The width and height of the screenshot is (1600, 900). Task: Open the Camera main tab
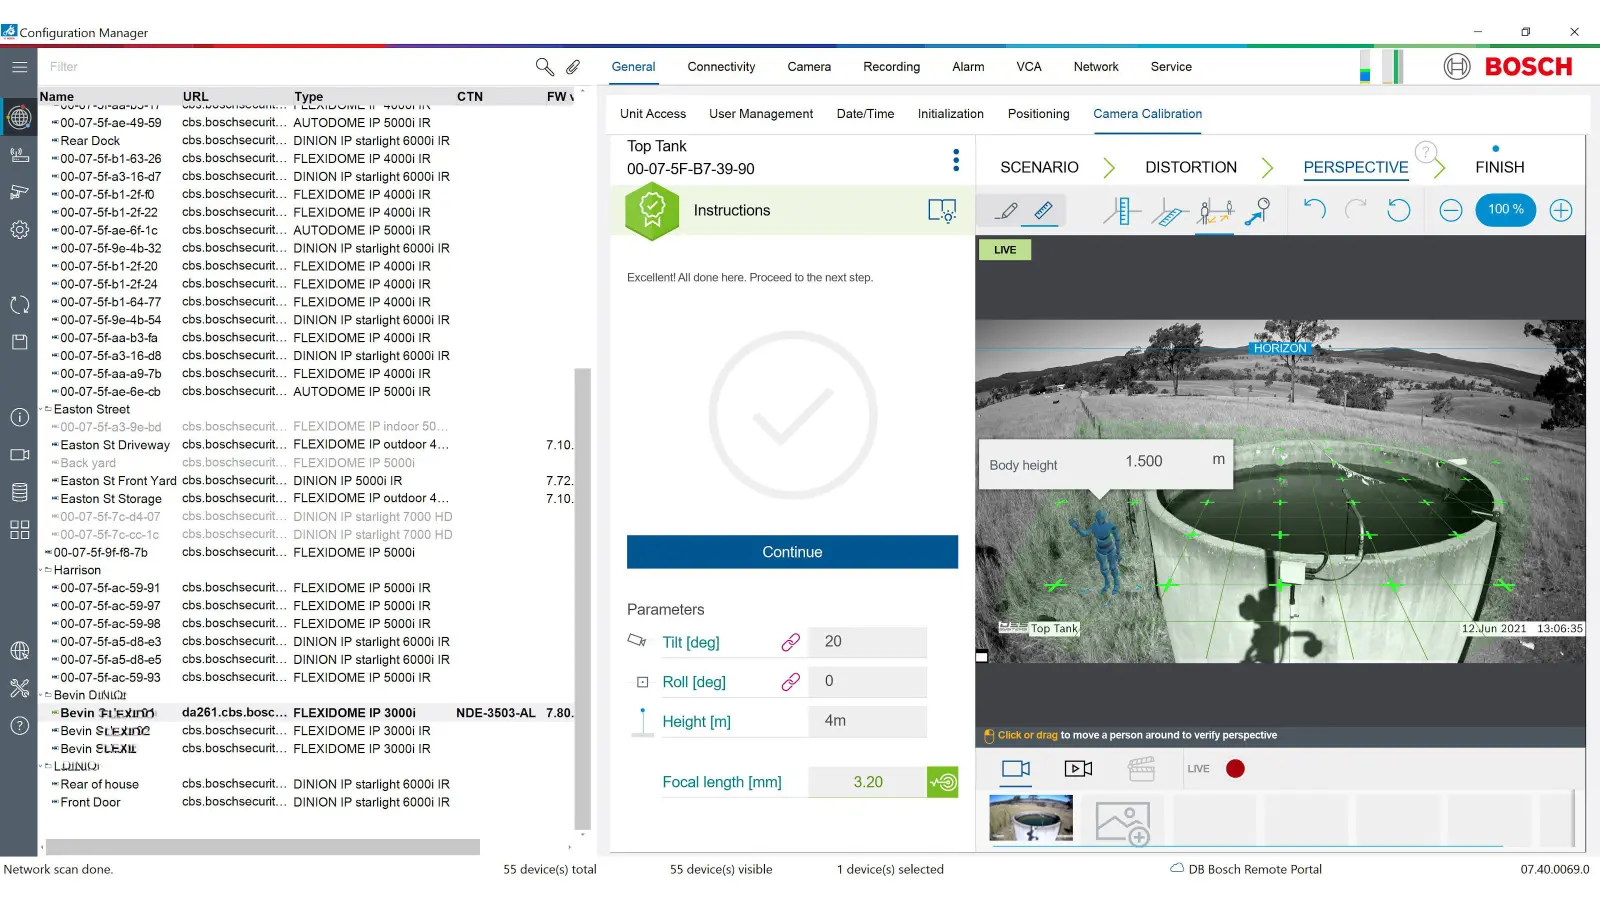(x=809, y=67)
